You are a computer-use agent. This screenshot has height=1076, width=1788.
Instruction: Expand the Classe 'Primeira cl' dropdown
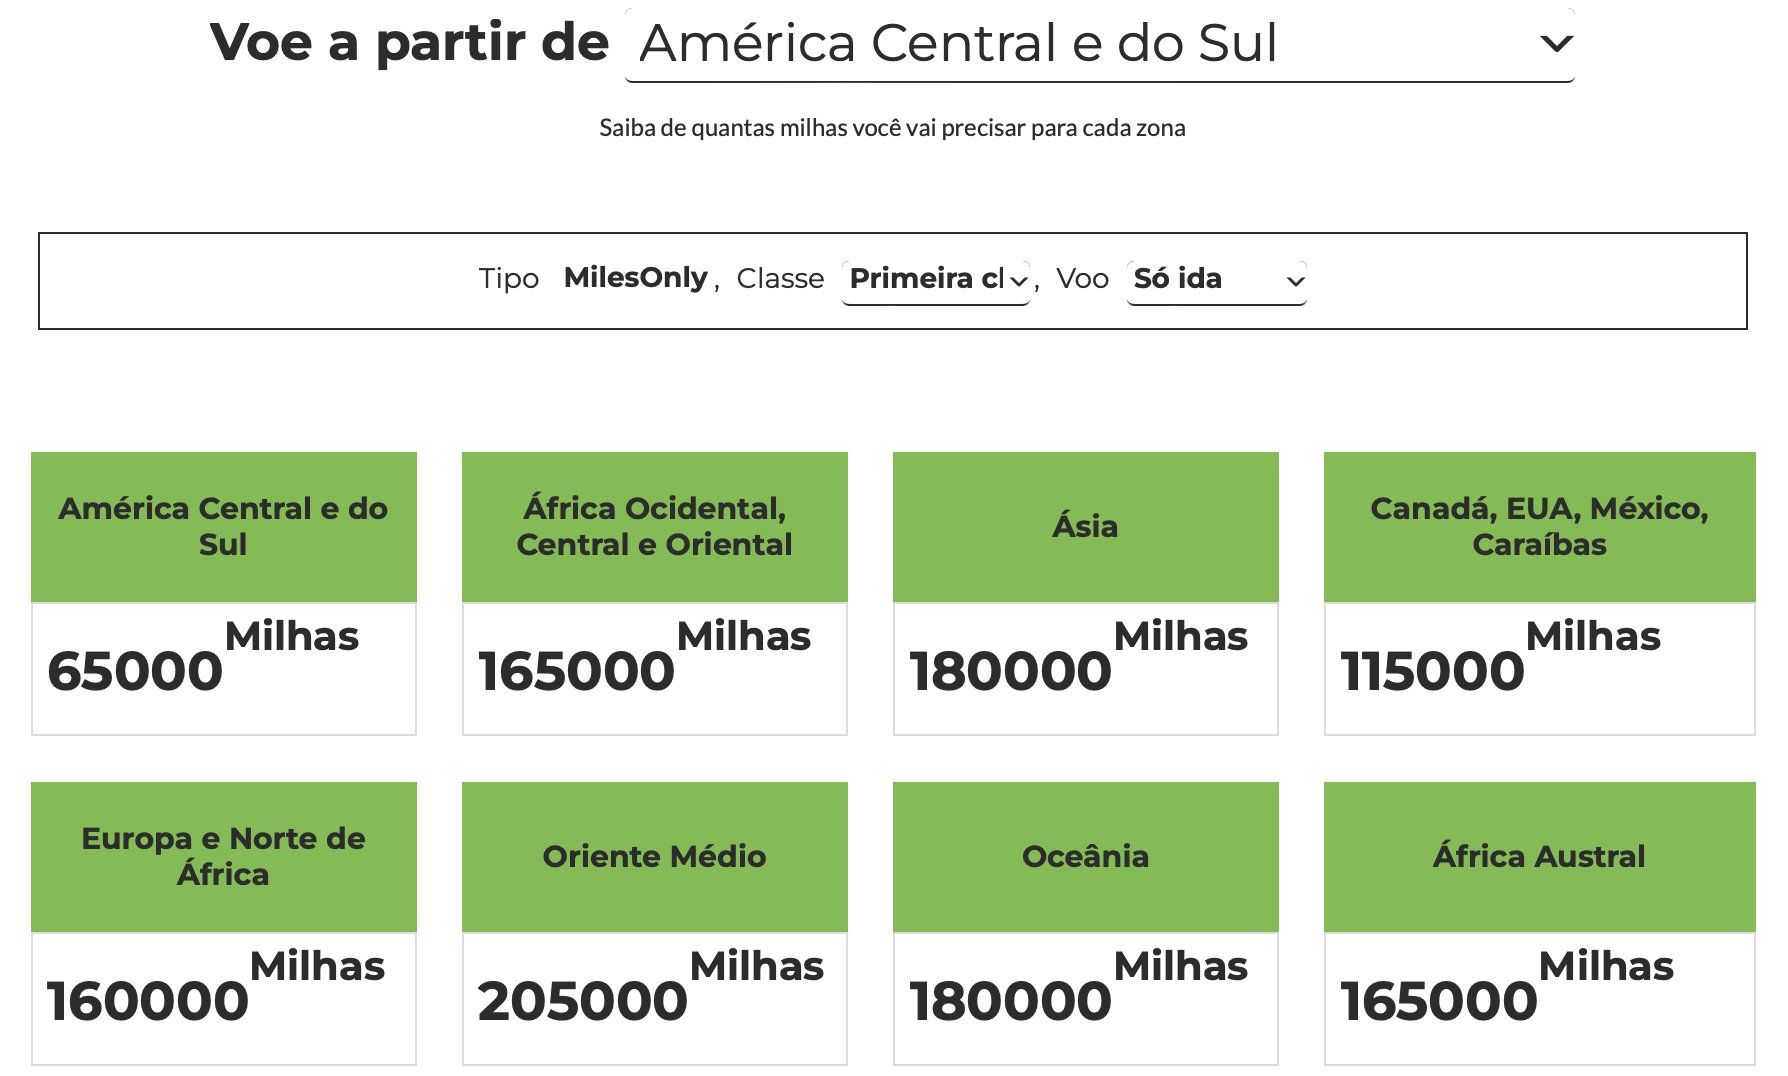(936, 280)
